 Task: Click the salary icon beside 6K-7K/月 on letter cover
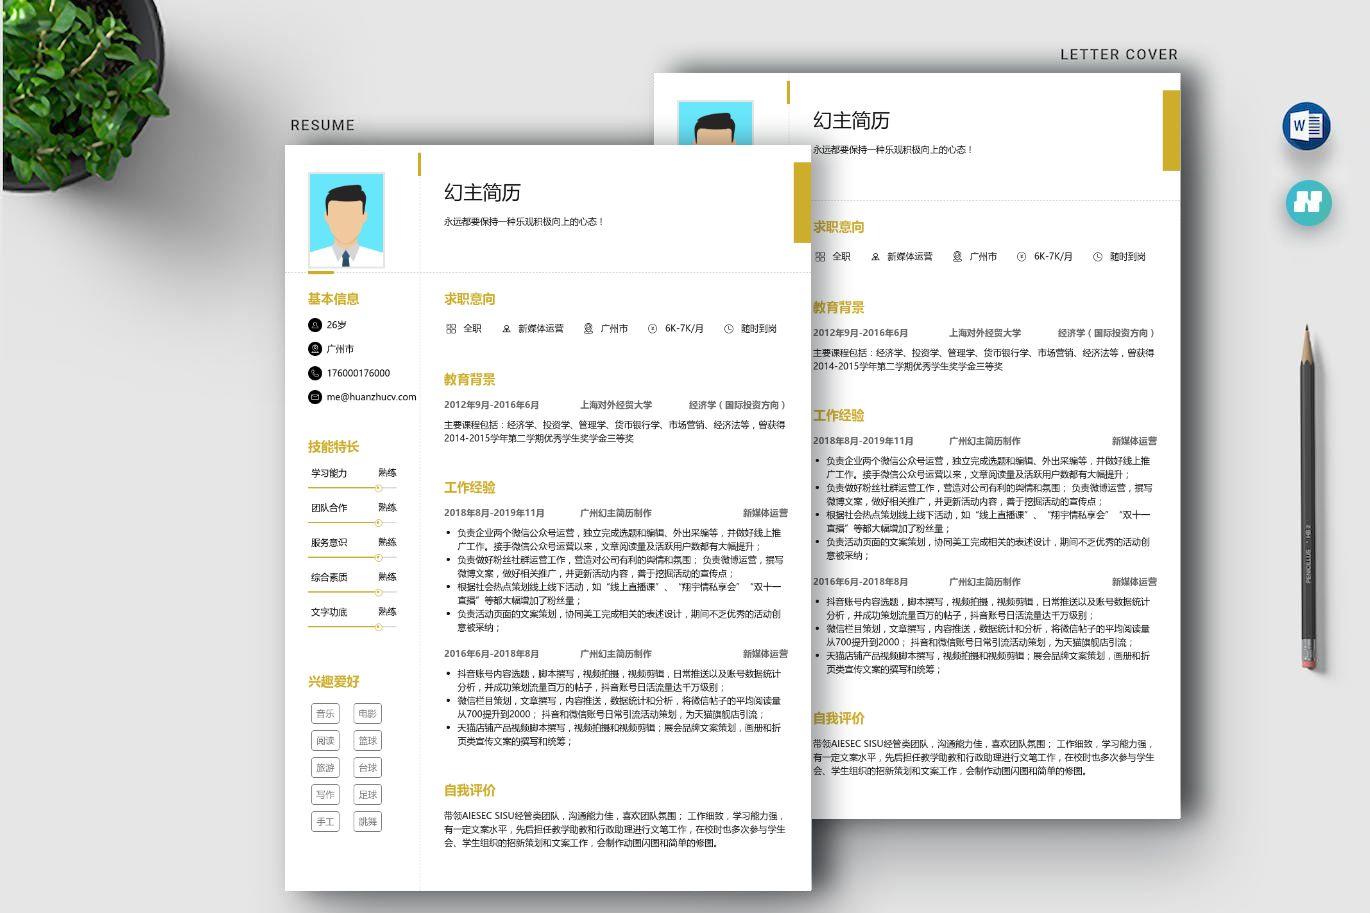click(1021, 257)
